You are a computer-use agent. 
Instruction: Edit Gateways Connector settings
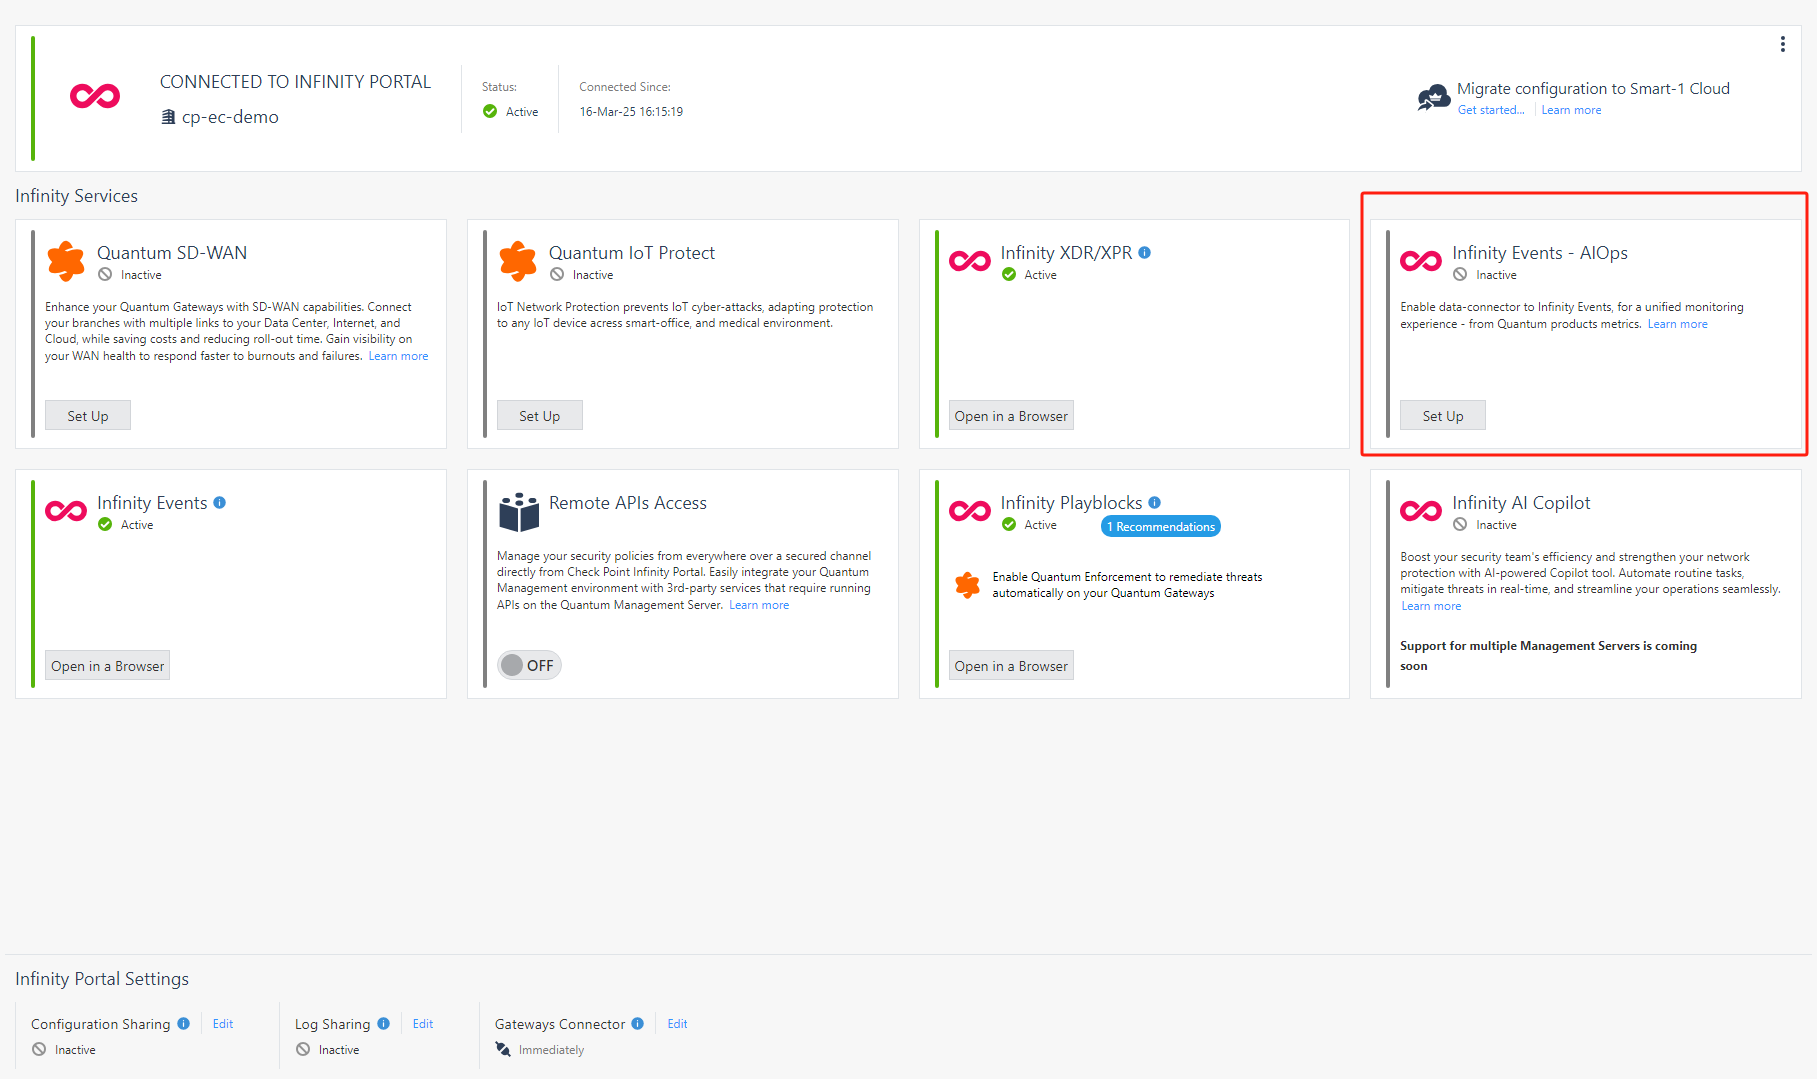[677, 1023]
